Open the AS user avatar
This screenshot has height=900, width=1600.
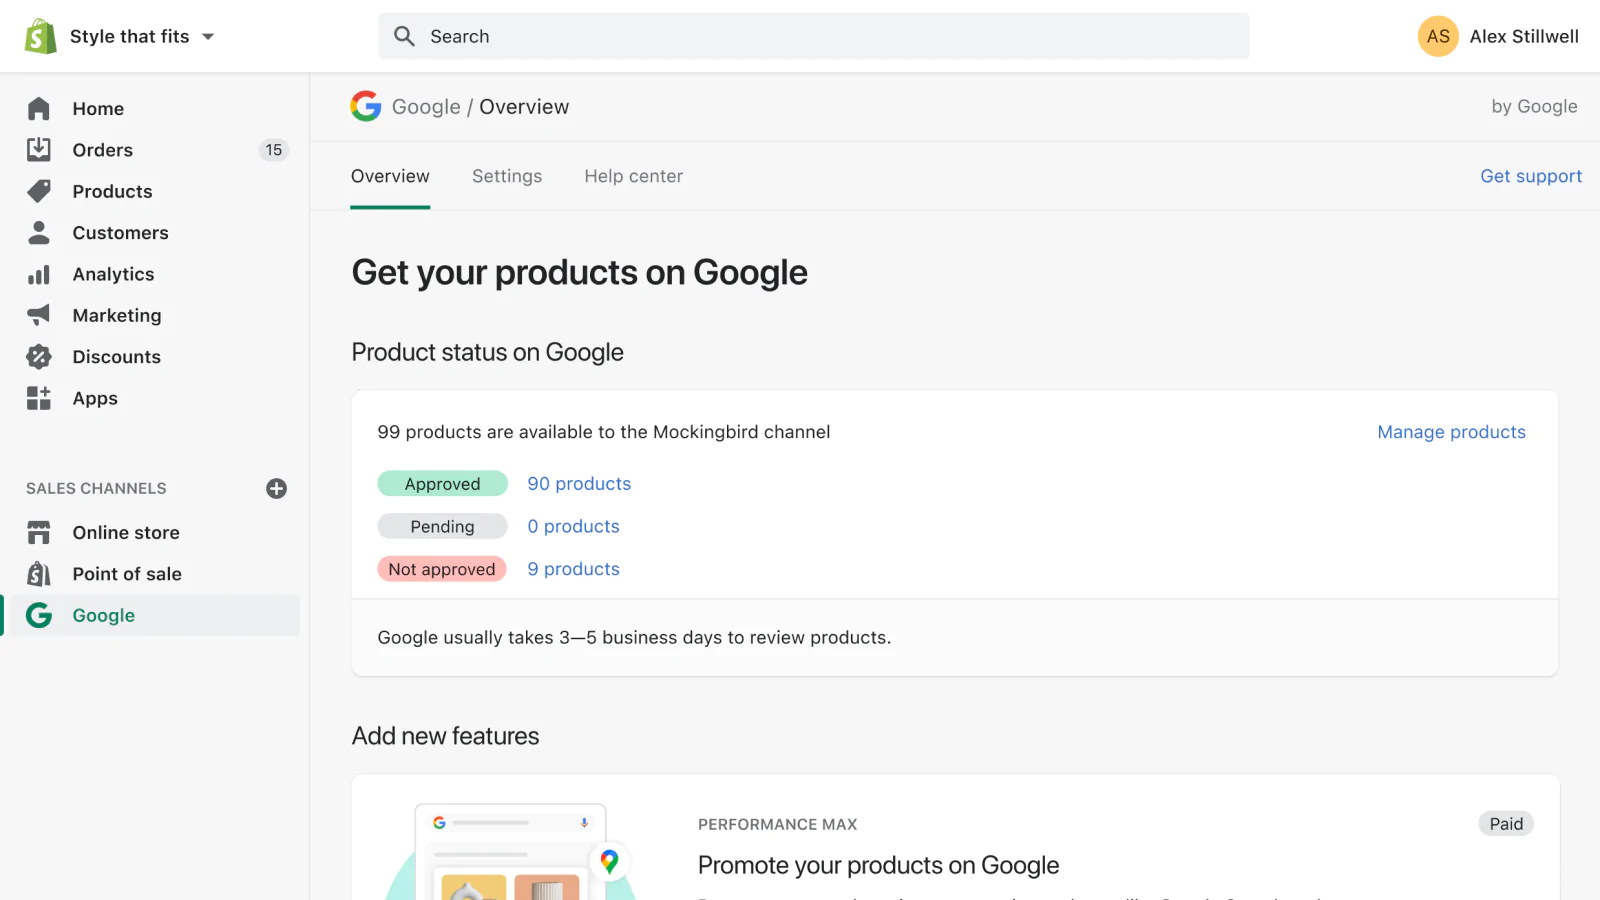pyautogui.click(x=1438, y=36)
